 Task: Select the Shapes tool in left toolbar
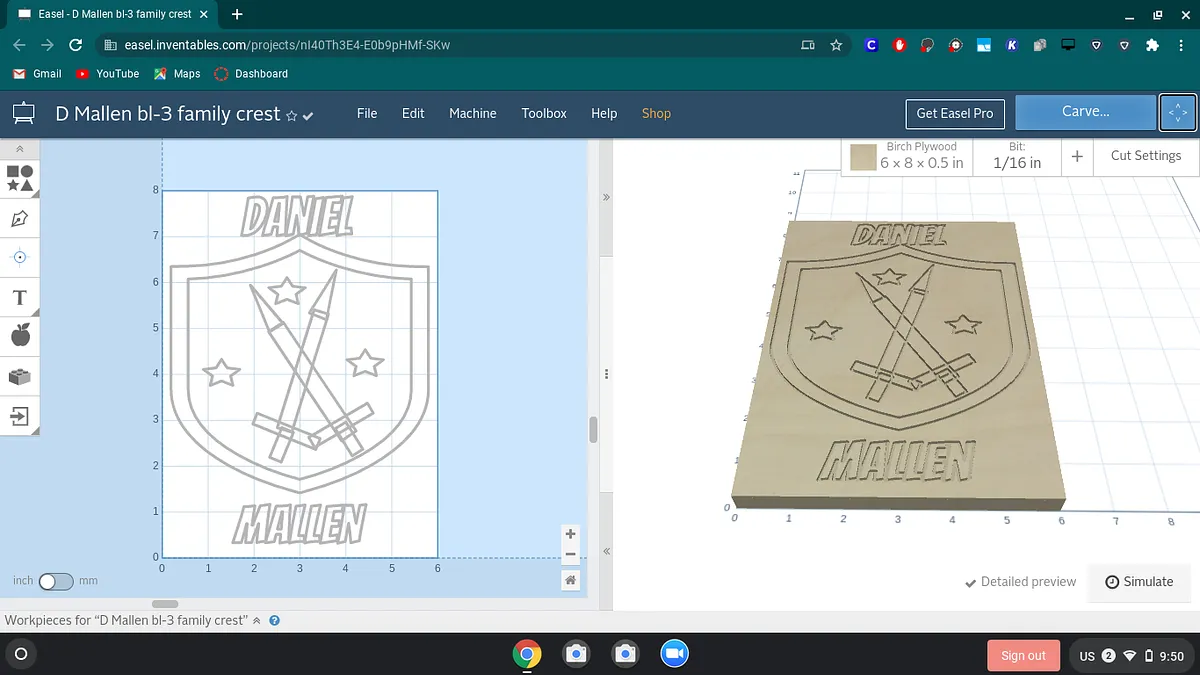[x=20, y=179]
